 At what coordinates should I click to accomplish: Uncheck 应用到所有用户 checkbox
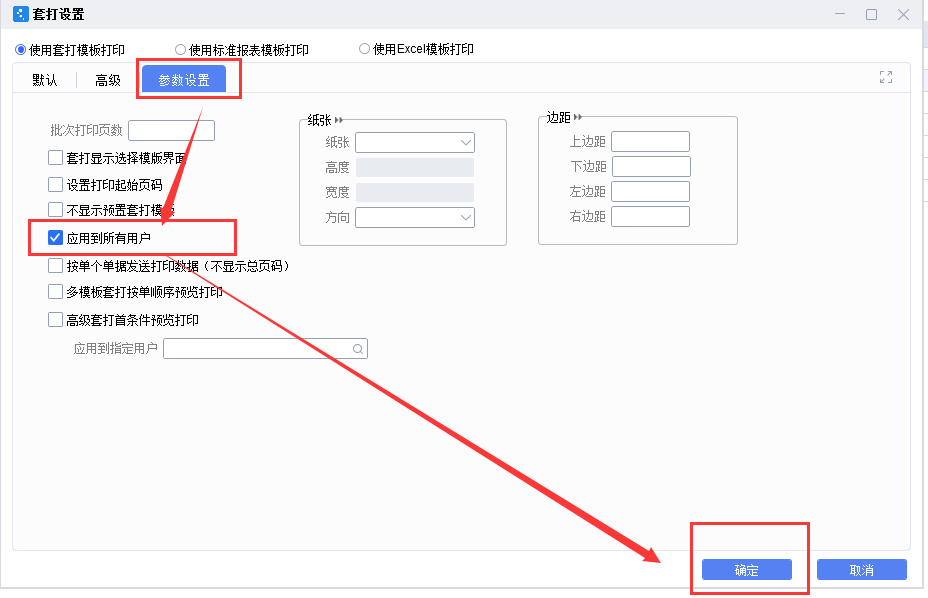tap(55, 238)
